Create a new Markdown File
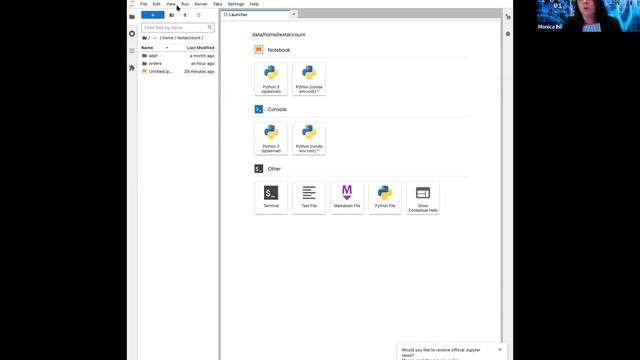Screen dimensions: 640x360 click(347, 198)
